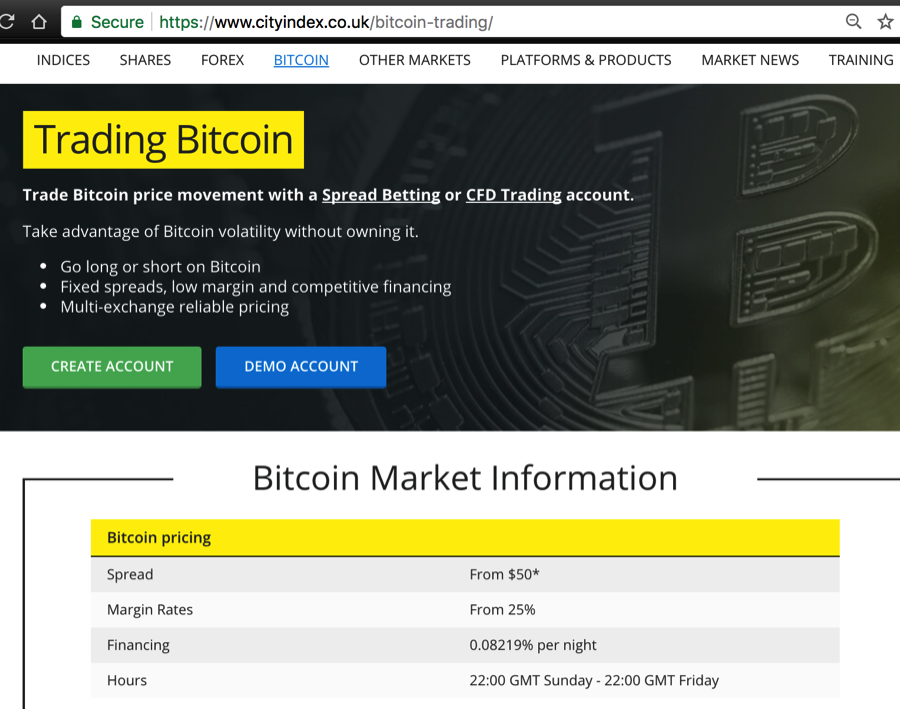This screenshot has width=900, height=710.
Task: Click the green secure padlock icon
Action: point(76,22)
